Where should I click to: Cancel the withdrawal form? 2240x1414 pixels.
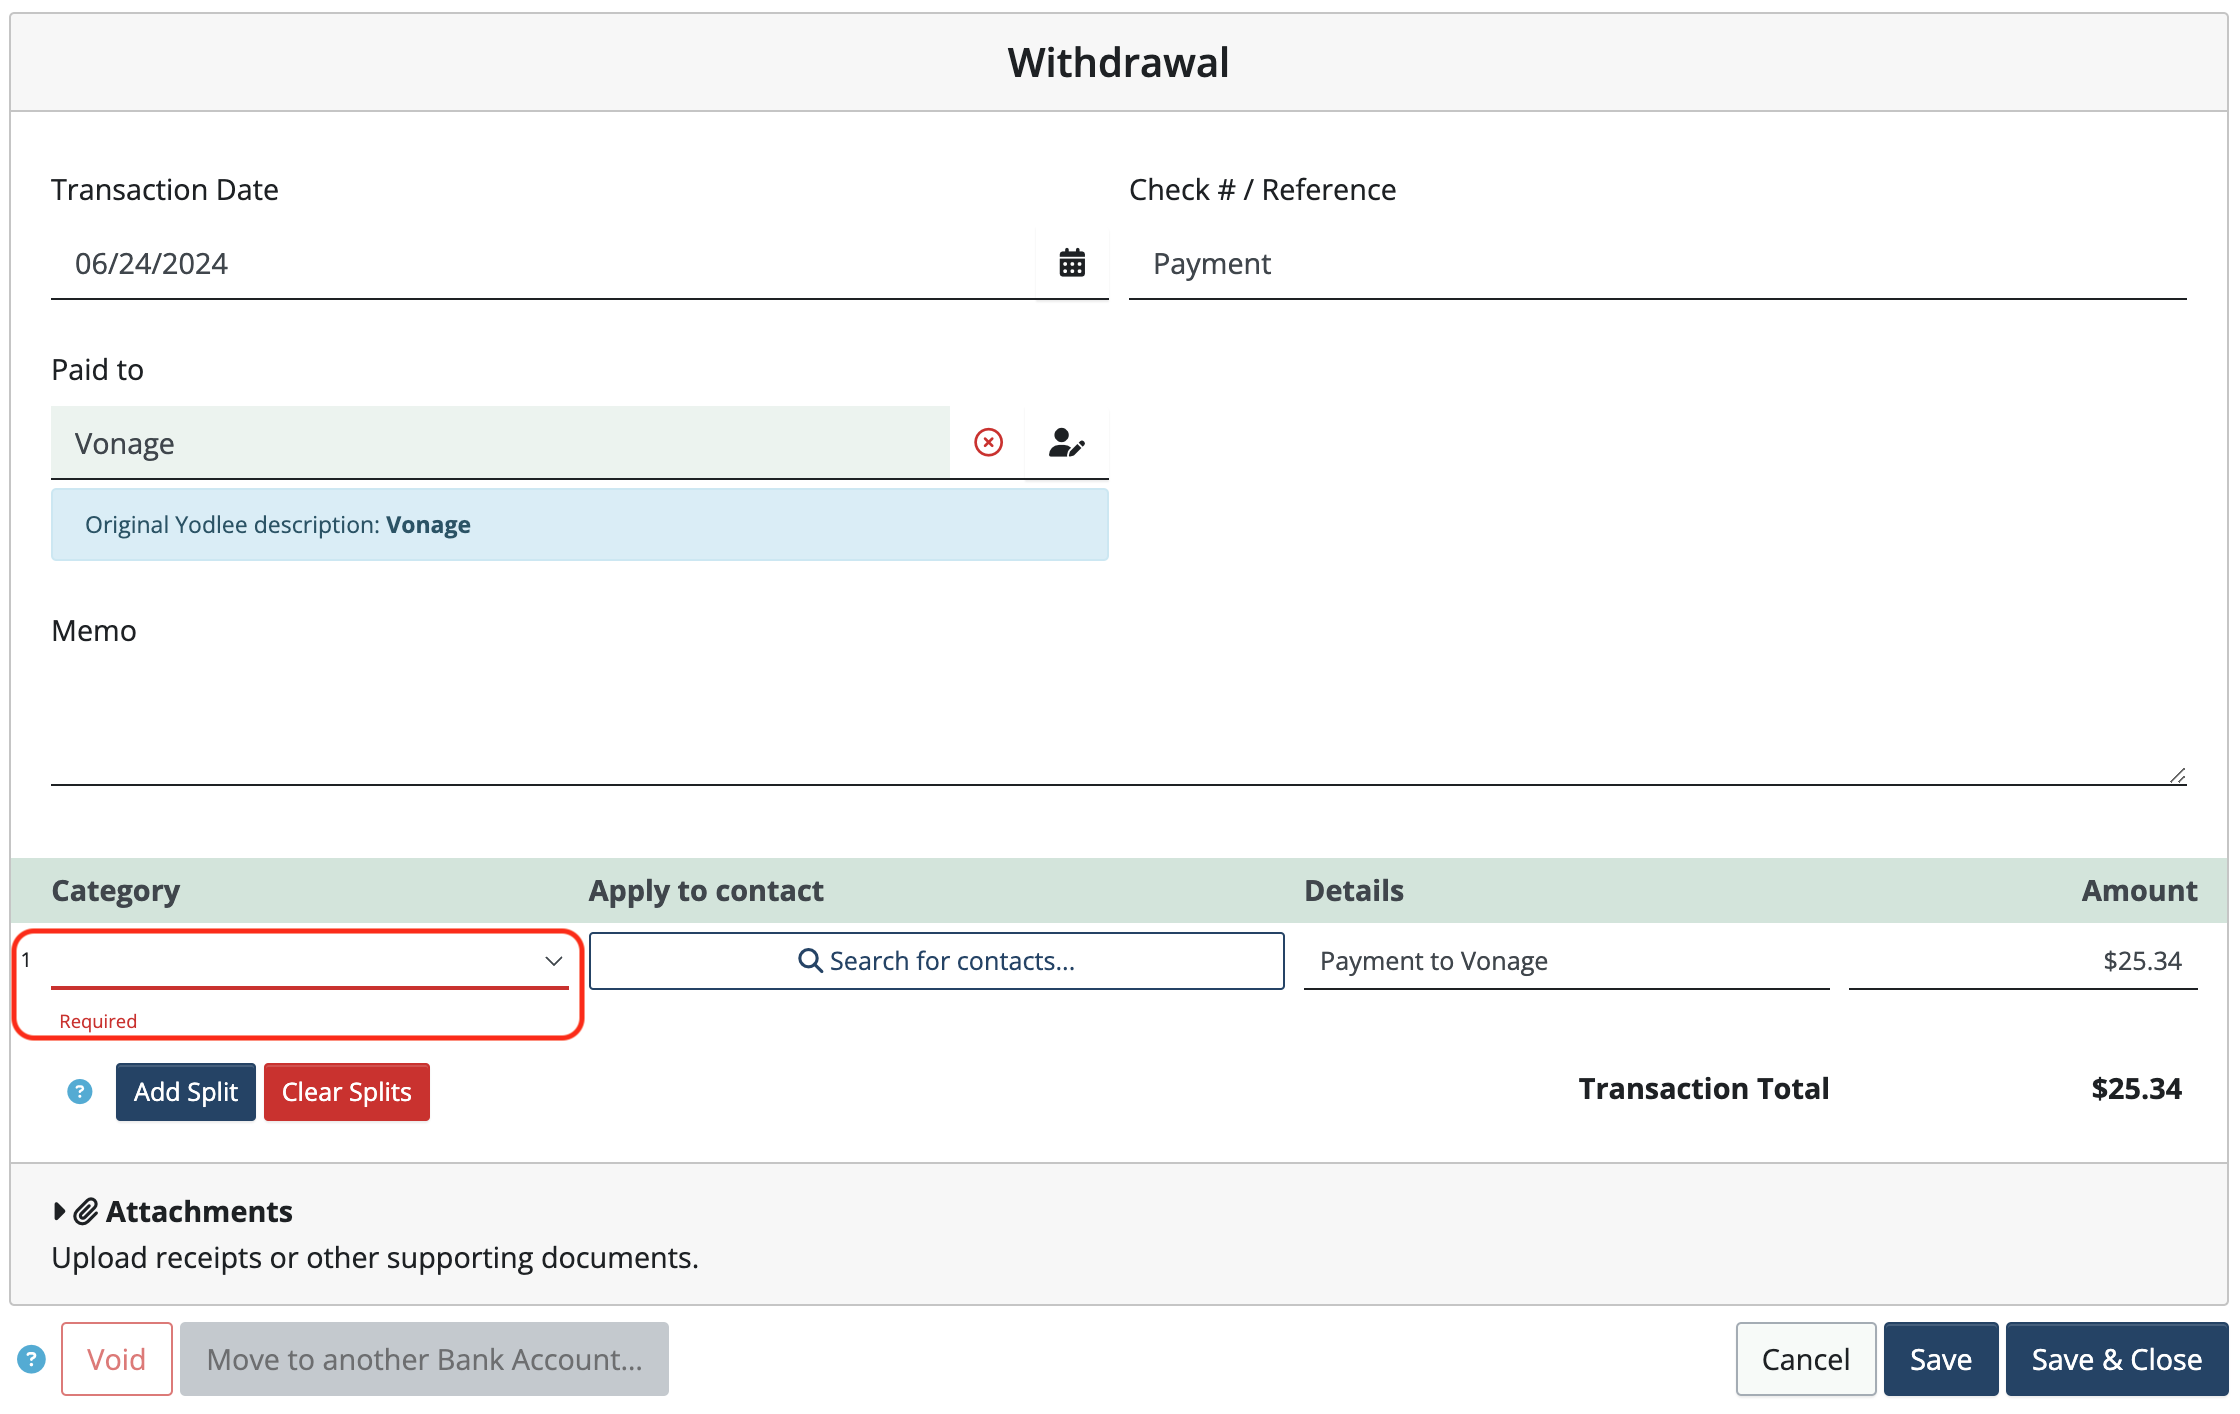[x=1805, y=1359]
